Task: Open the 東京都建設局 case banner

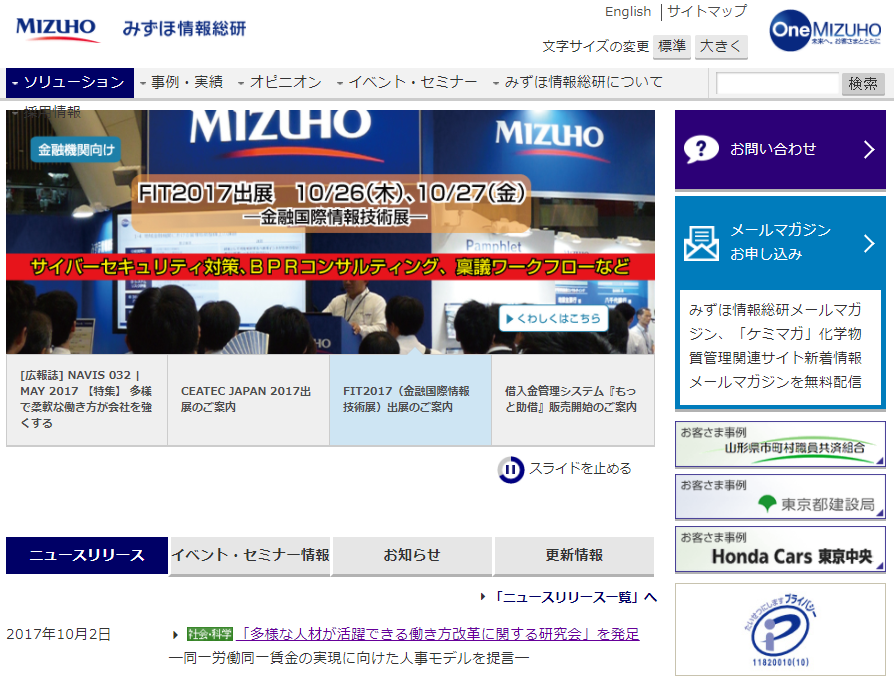Action: (780, 496)
